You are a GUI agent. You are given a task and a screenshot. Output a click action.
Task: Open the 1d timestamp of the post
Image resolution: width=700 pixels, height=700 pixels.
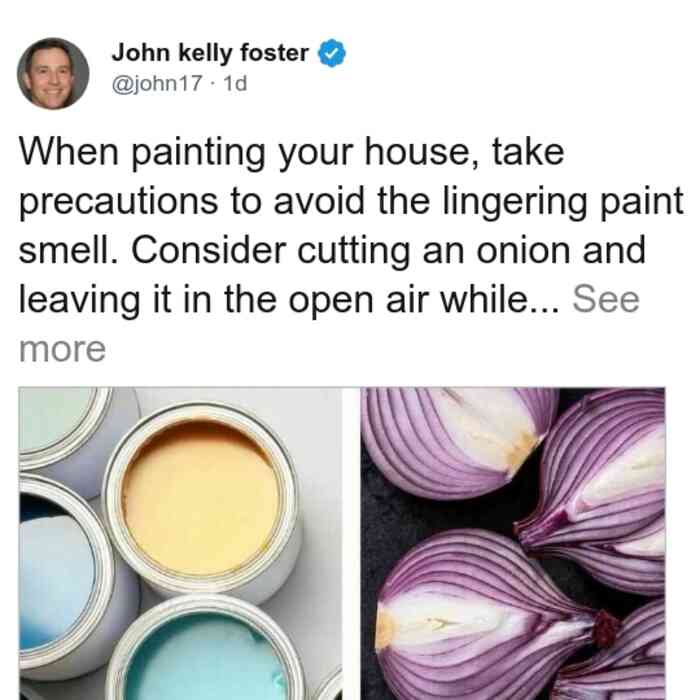[x=235, y=83]
